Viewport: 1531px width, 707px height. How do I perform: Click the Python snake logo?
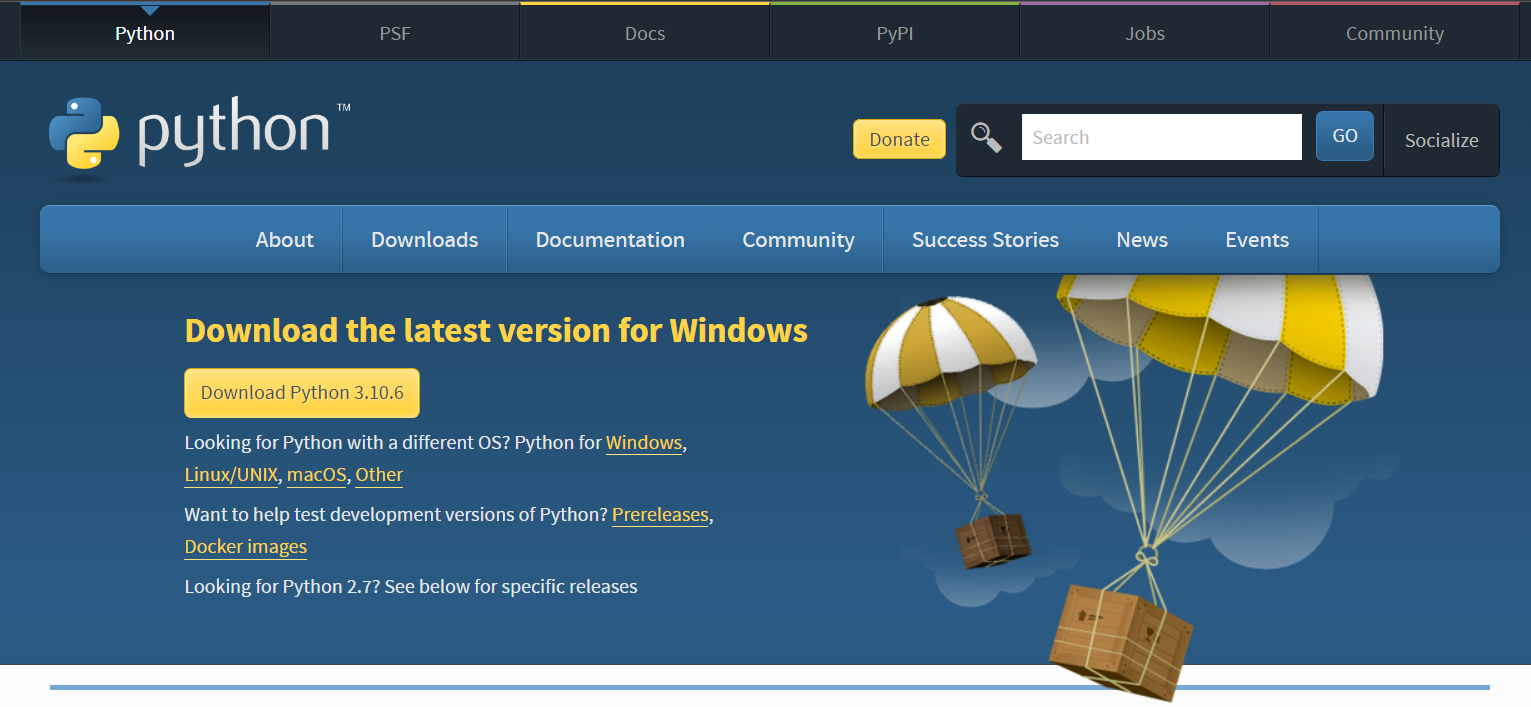pos(84,133)
